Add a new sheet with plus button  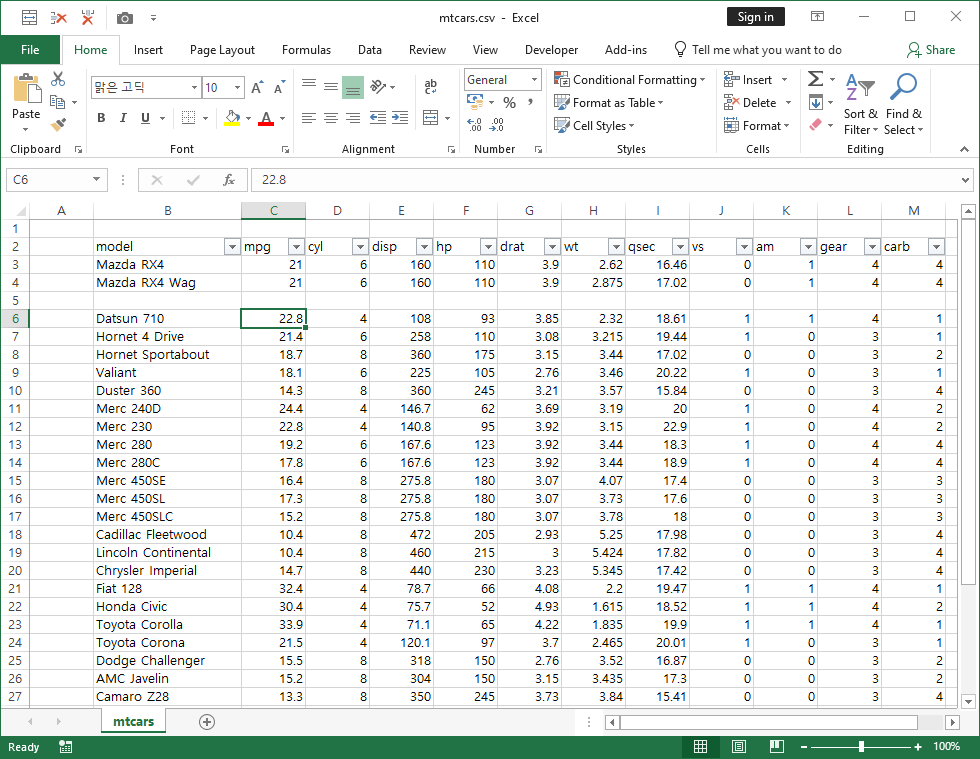pos(207,722)
